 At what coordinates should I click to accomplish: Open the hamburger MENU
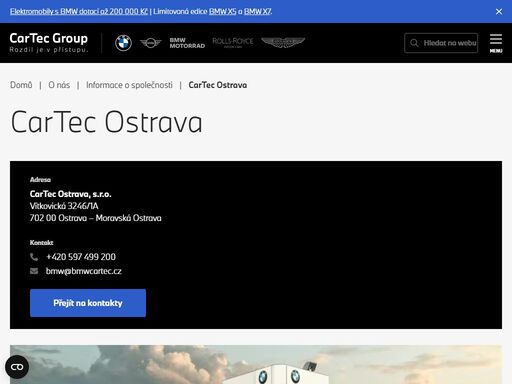click(496, 43)
